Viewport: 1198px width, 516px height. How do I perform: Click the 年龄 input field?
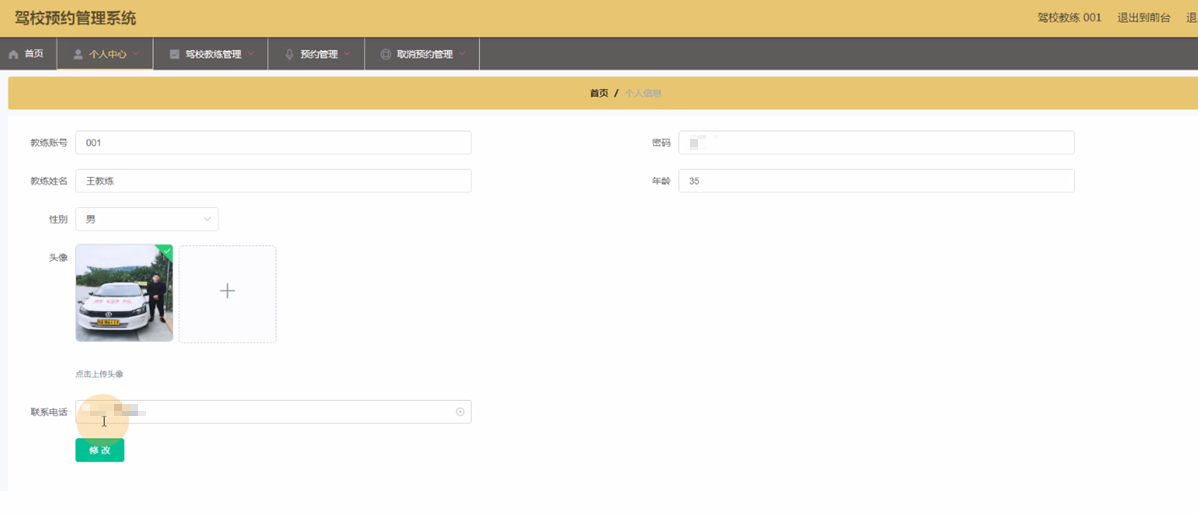coord(876,181)
